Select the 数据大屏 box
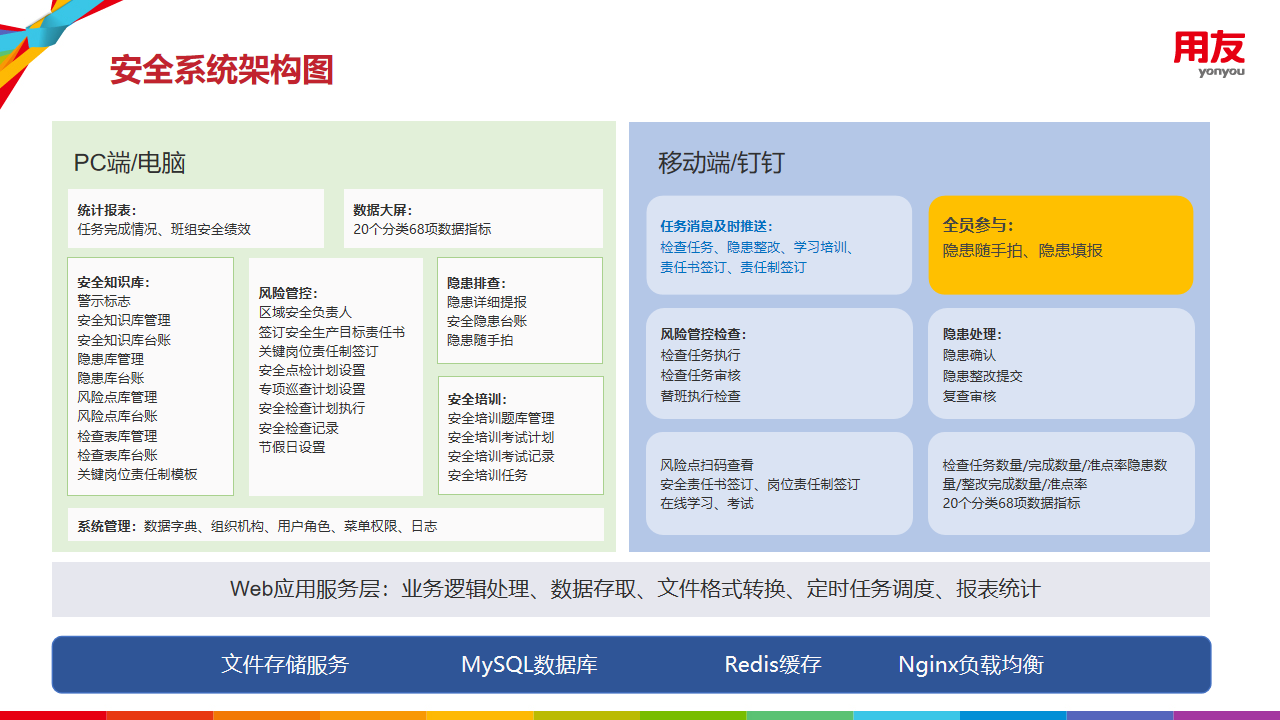 coord(473,219)
